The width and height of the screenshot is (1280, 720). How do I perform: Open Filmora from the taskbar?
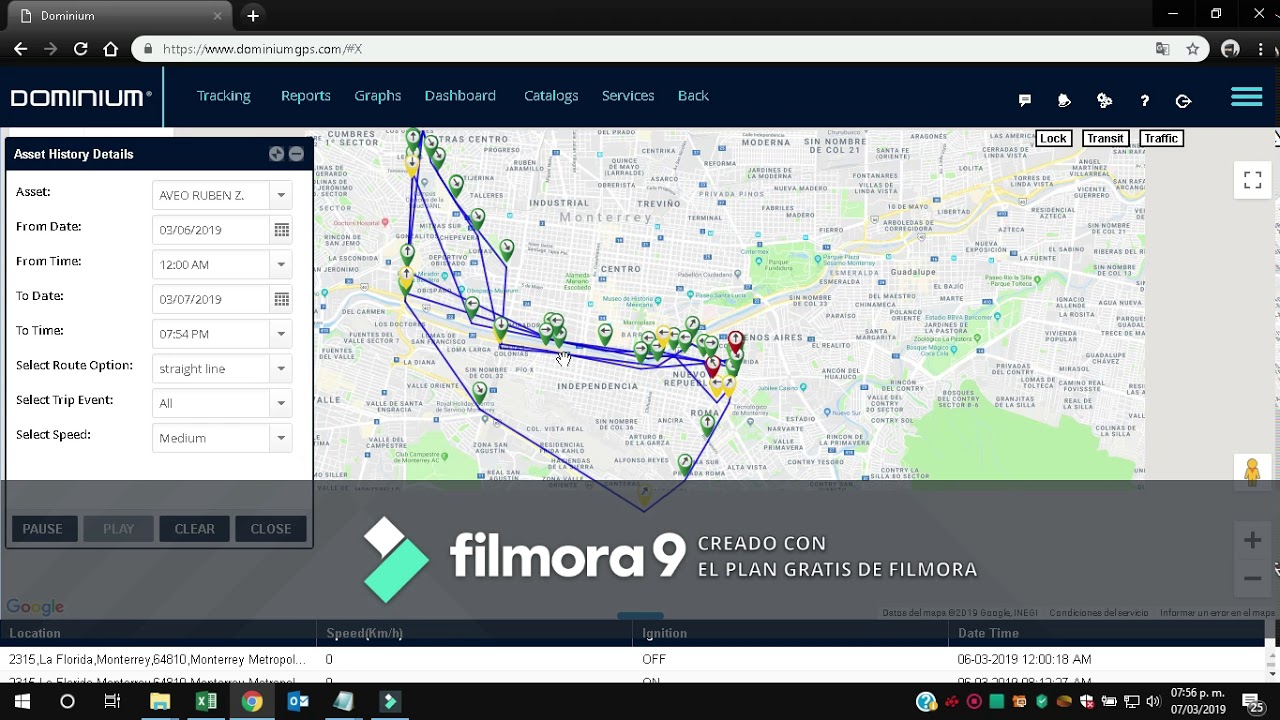(x=390, y=701)
